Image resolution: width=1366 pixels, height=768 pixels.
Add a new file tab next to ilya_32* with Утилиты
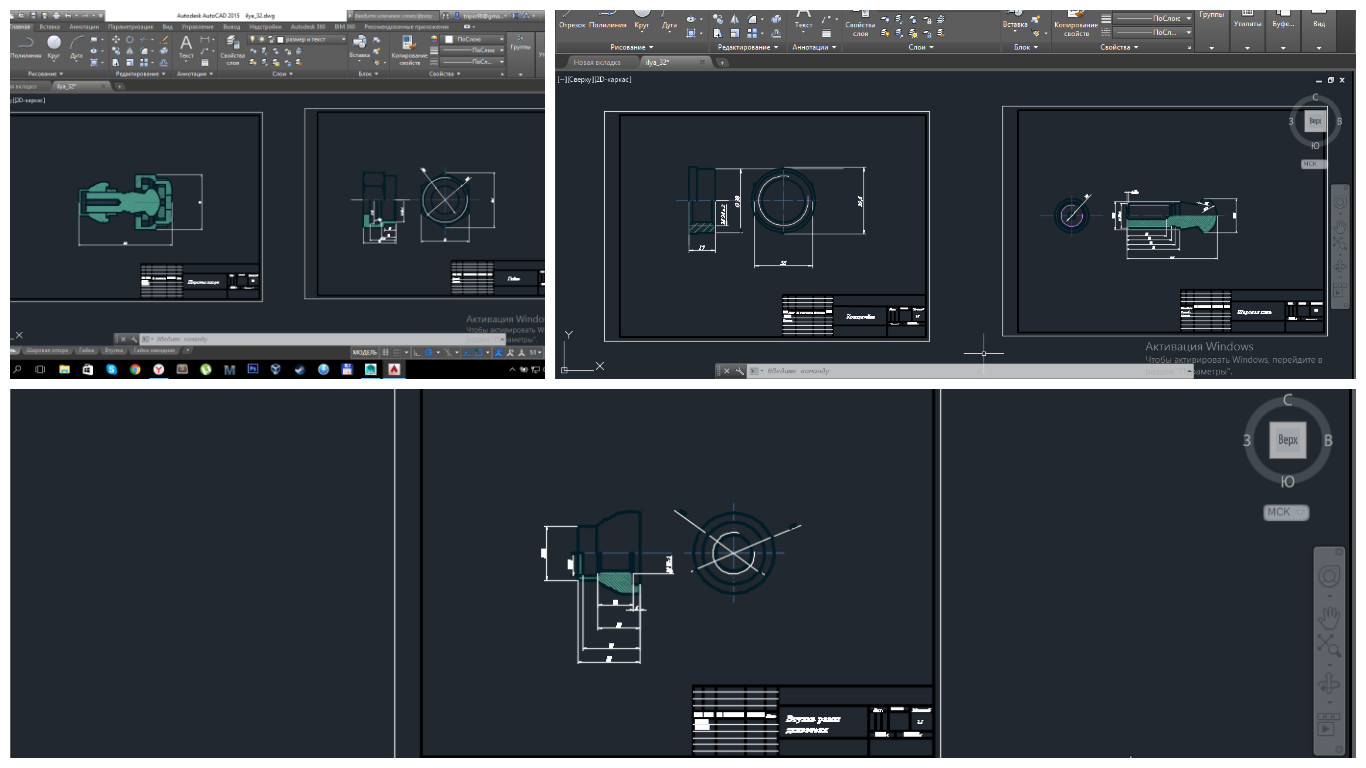722,62
